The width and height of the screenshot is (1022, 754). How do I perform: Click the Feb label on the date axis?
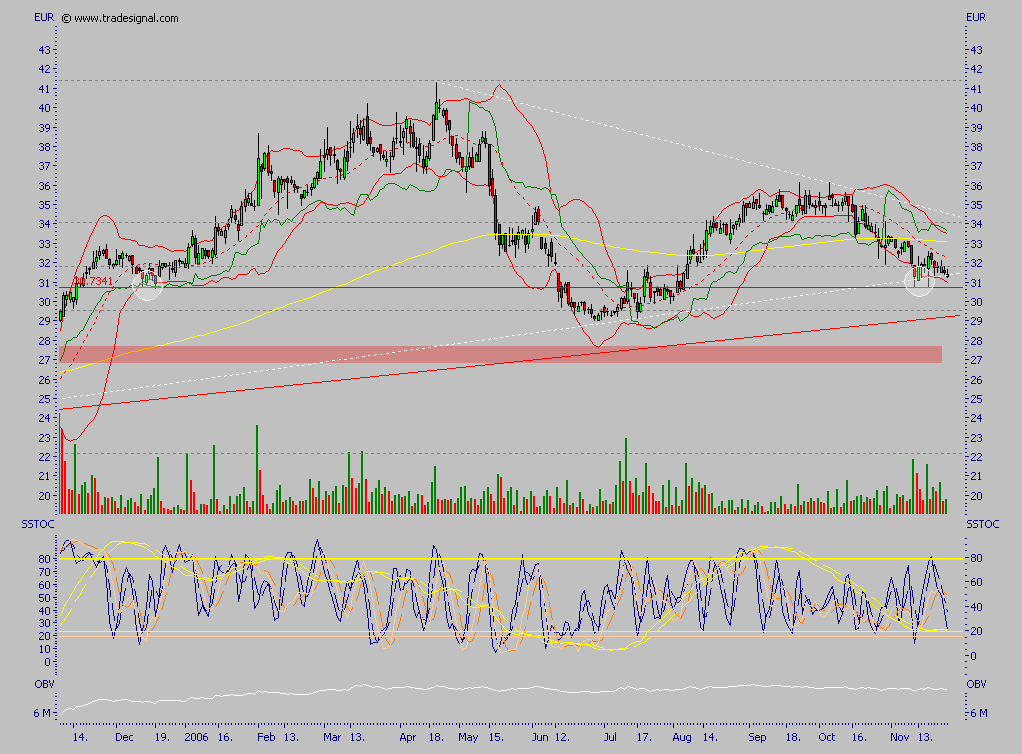[266, 737]
